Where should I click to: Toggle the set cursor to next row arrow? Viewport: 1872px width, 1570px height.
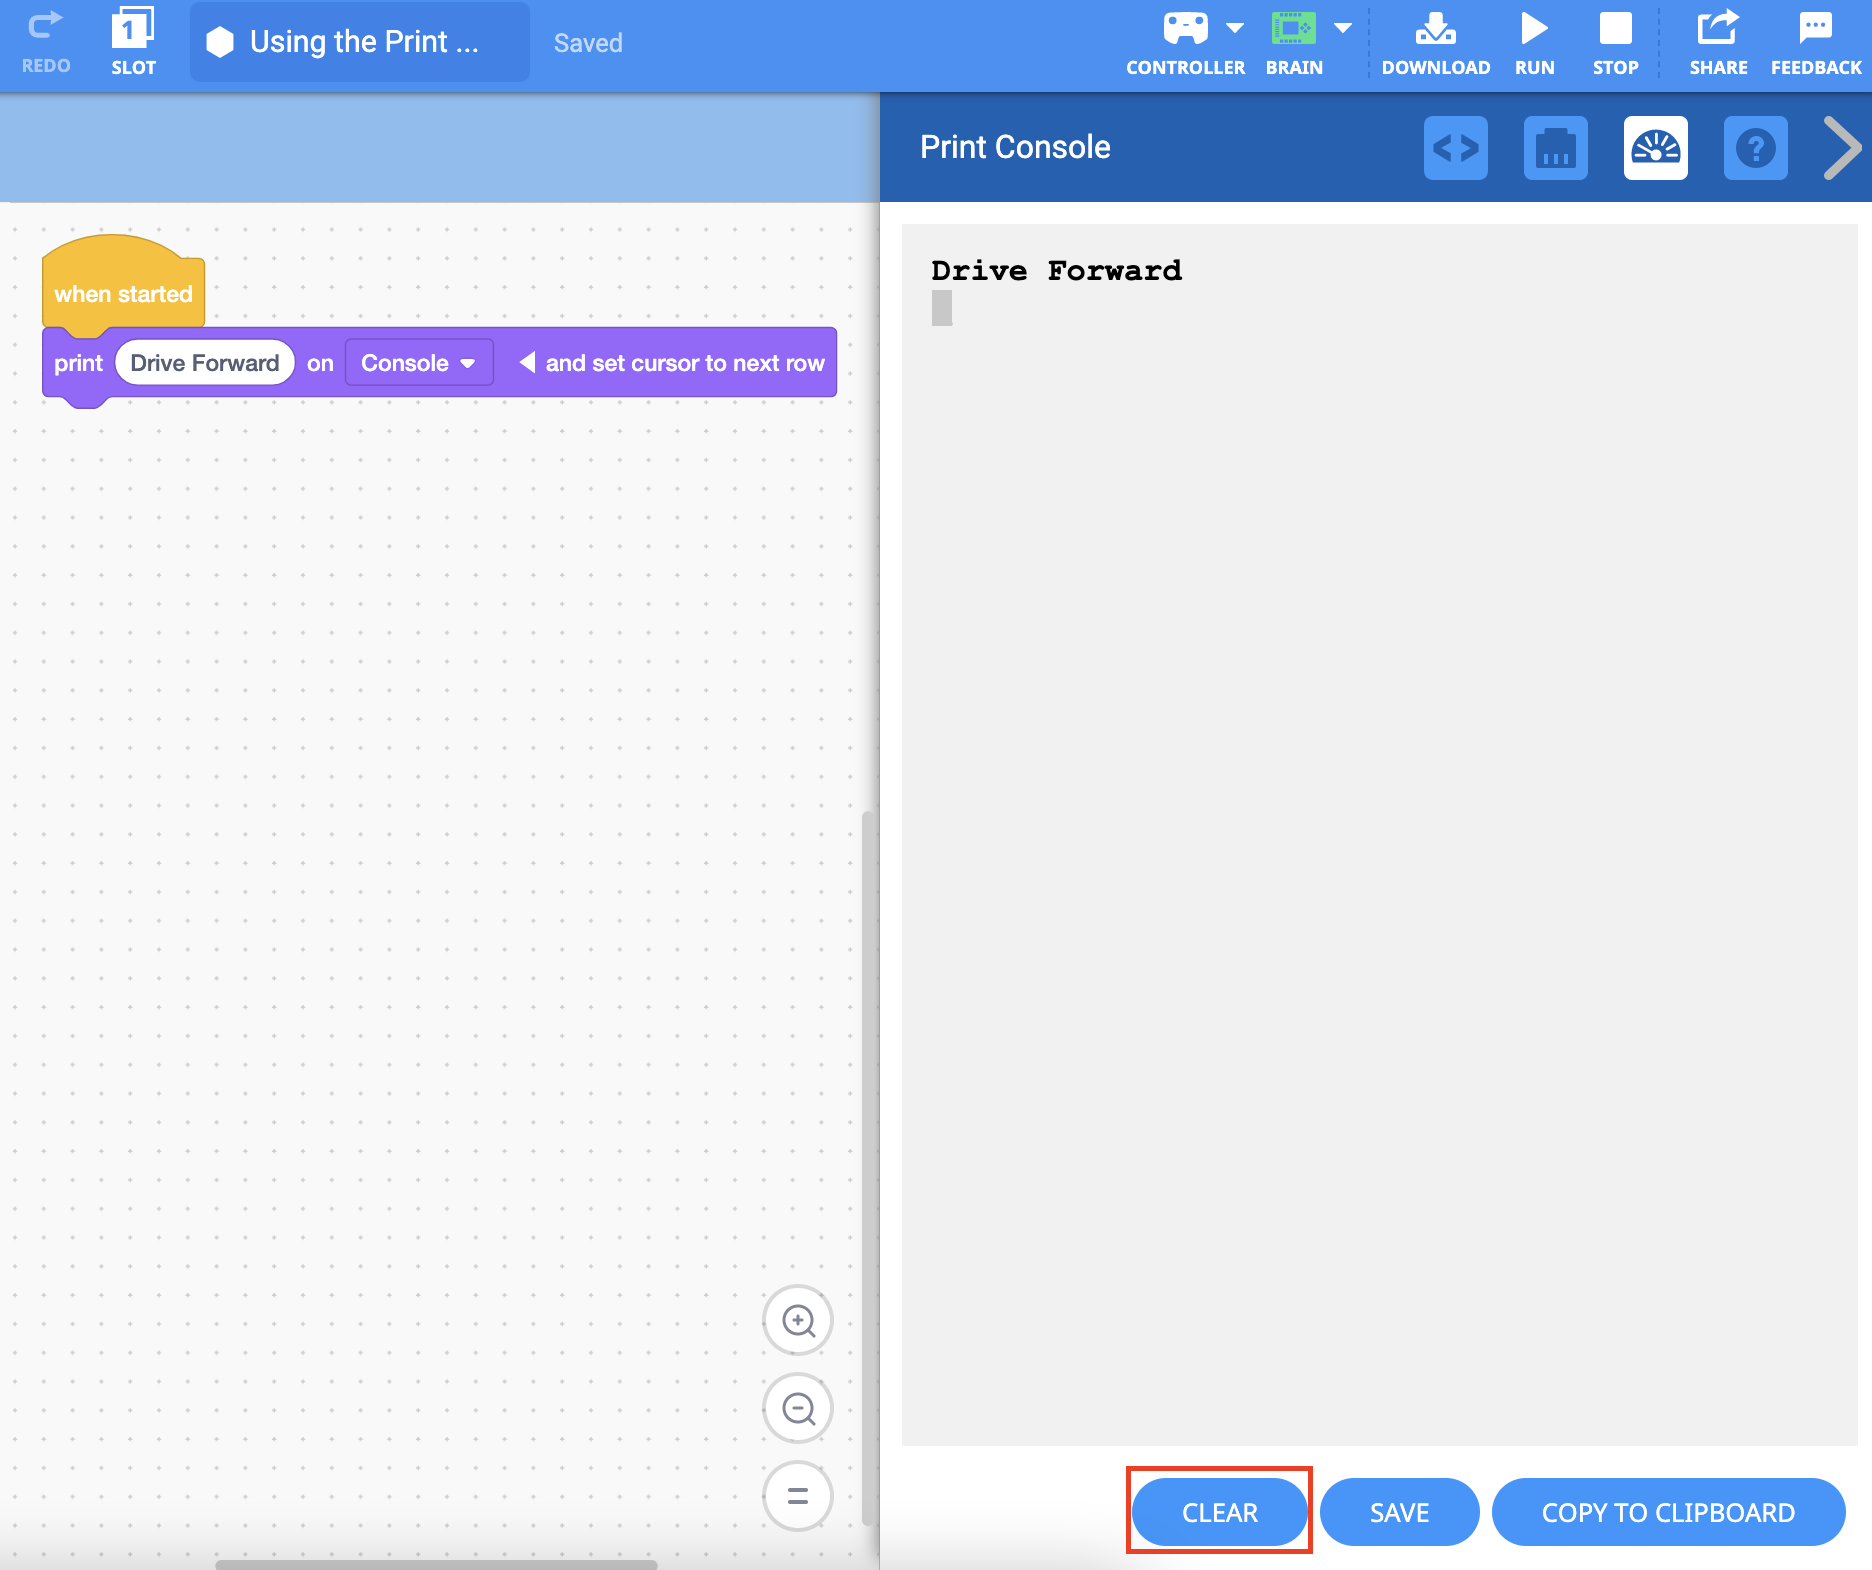(x=527, y=362)
